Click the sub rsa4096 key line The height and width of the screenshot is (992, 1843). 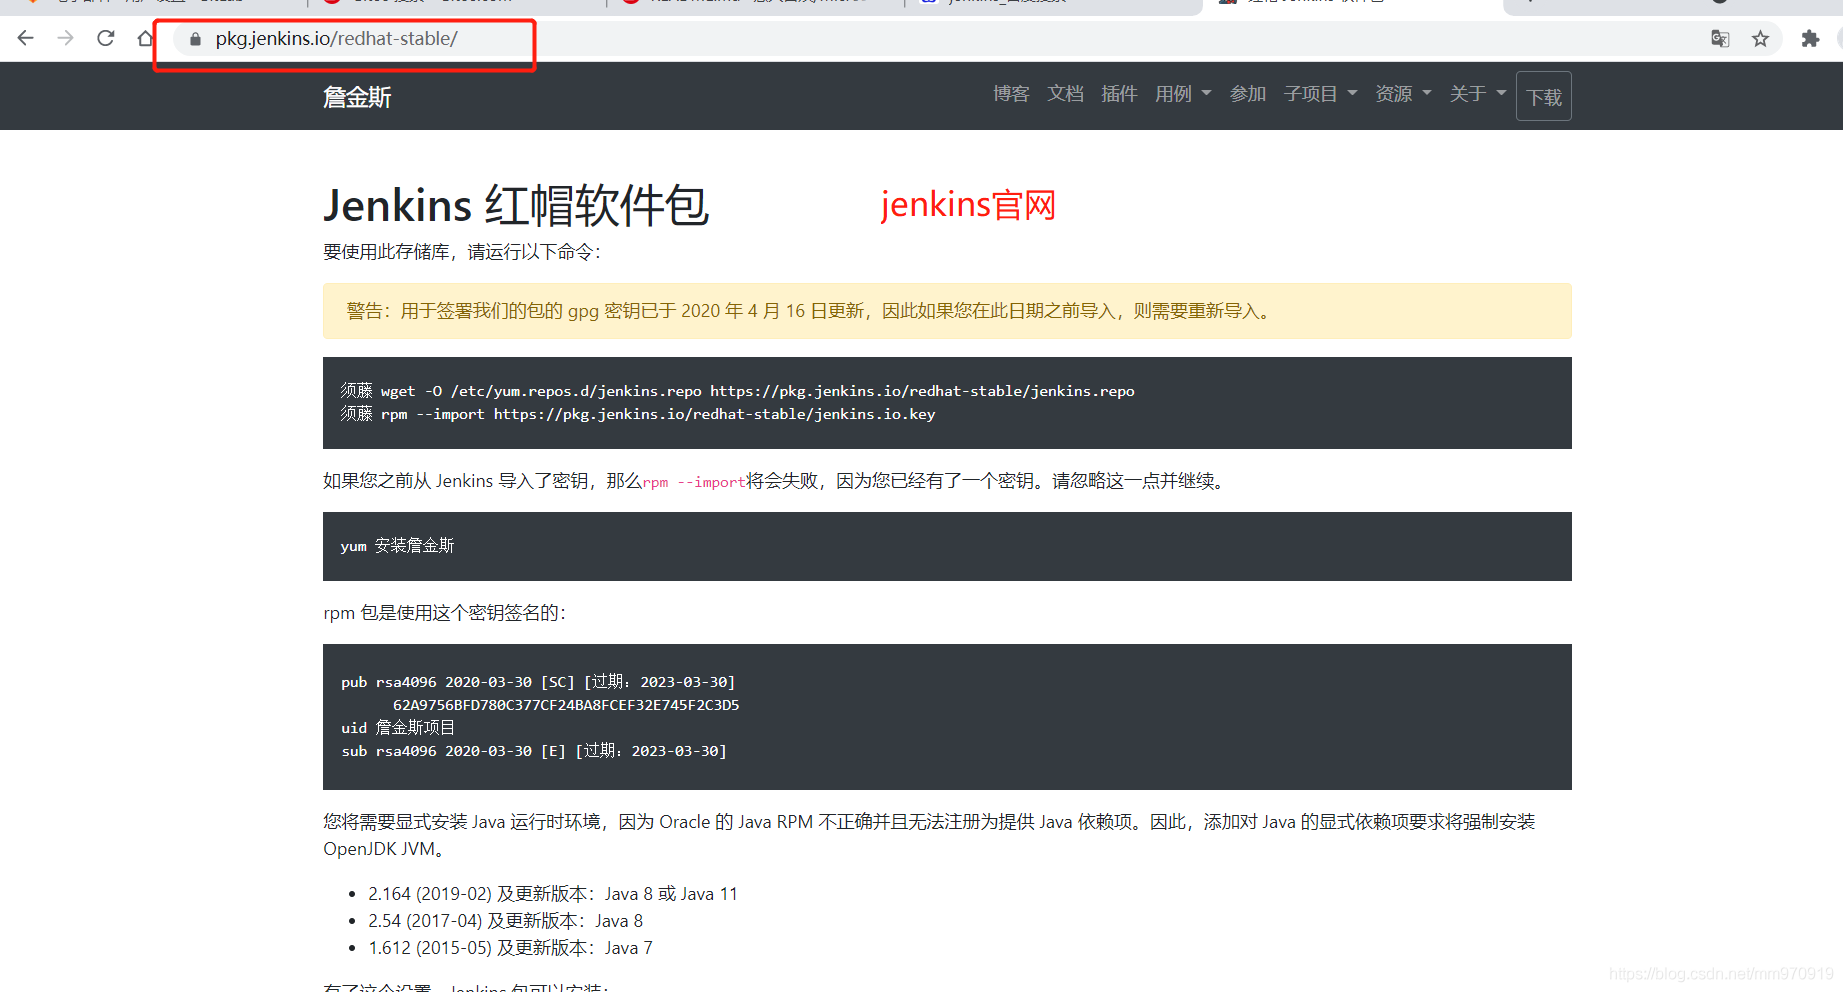pos(534,751)
